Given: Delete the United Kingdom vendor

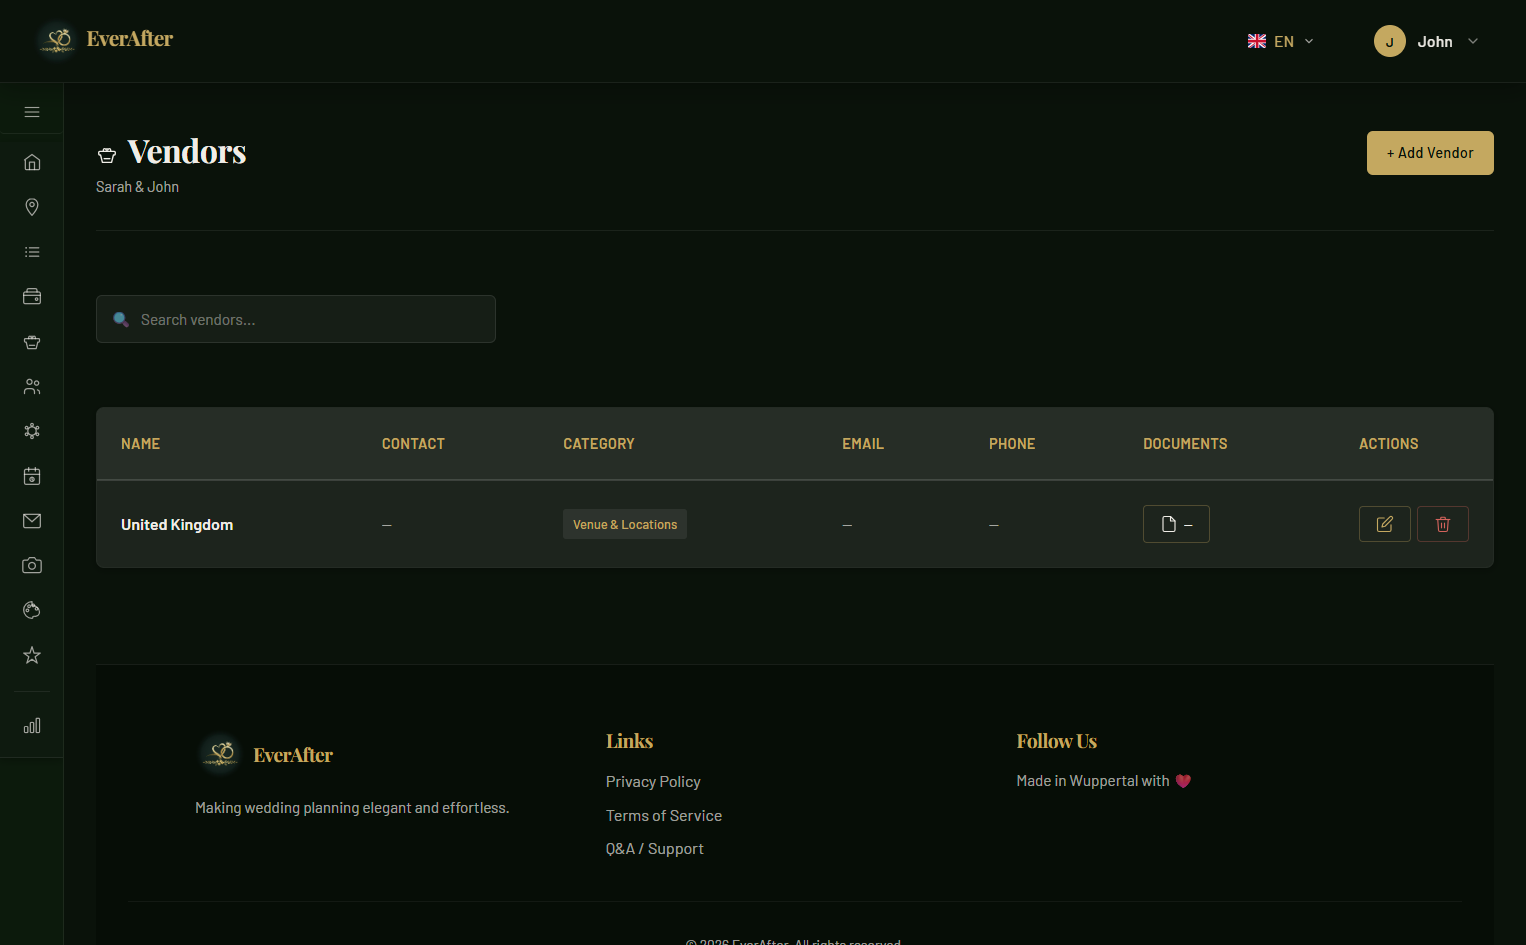Looking at the screenshot, I should coord(1442,524).
